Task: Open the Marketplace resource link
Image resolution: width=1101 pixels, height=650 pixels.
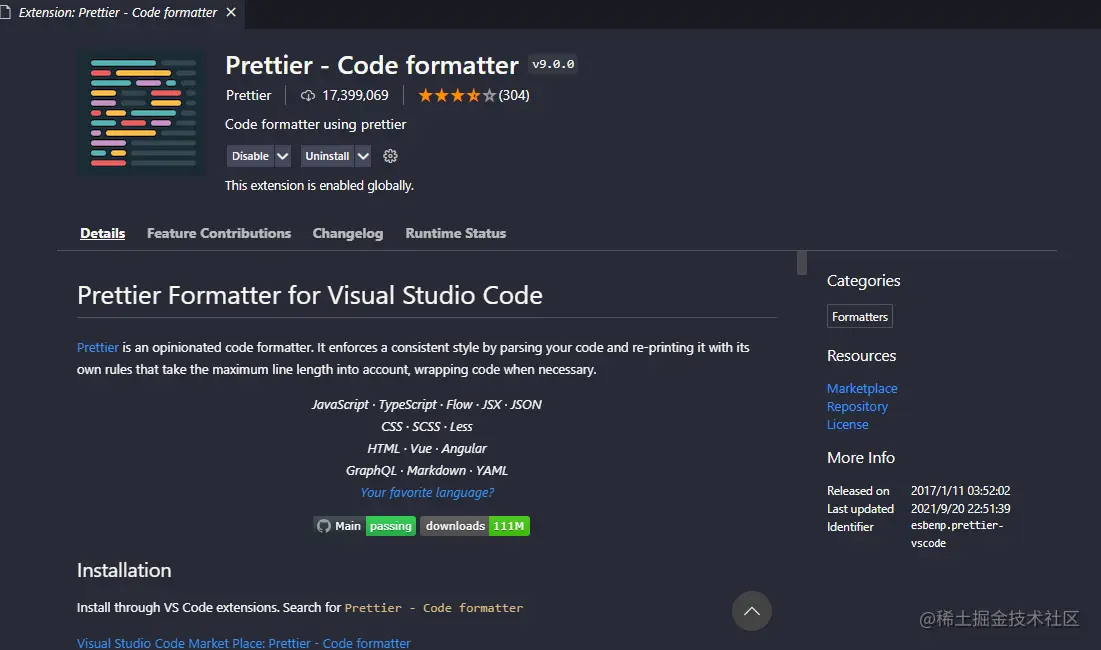Action: click(x=862, y=388)
